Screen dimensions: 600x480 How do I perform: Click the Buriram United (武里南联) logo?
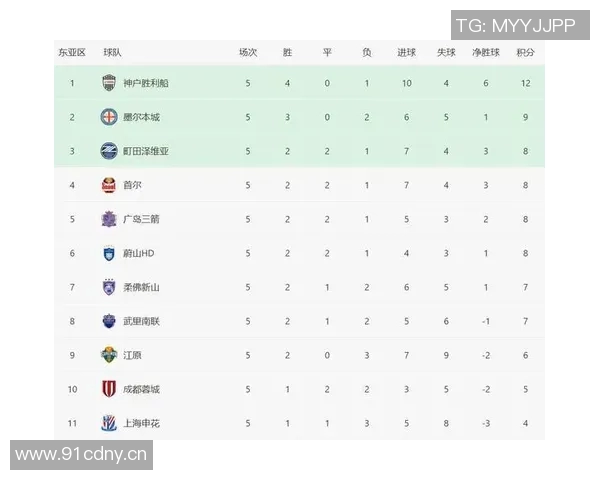[109, 321]
